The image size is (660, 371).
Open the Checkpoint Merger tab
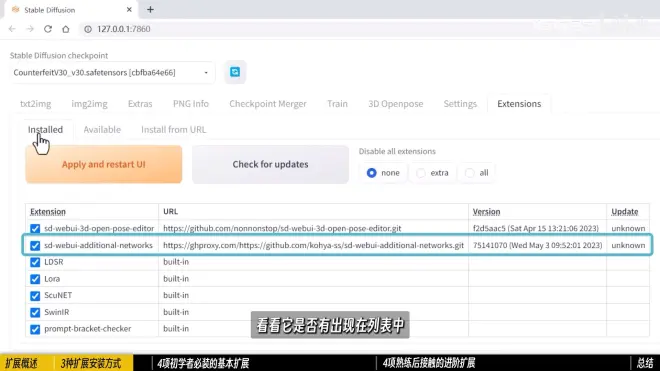[268, 104]
